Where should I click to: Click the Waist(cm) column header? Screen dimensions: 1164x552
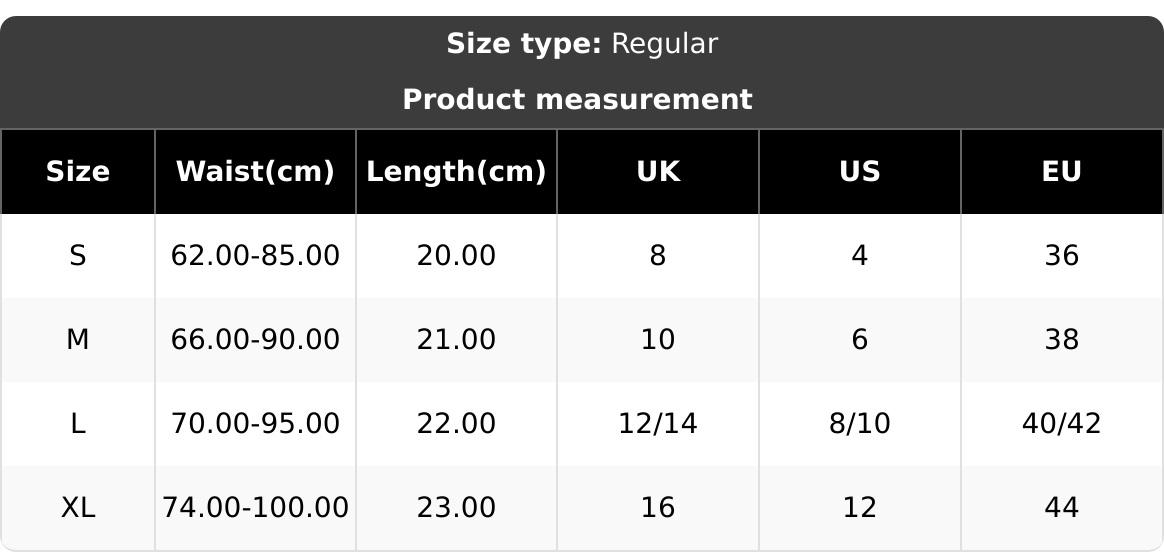[255, 172]
